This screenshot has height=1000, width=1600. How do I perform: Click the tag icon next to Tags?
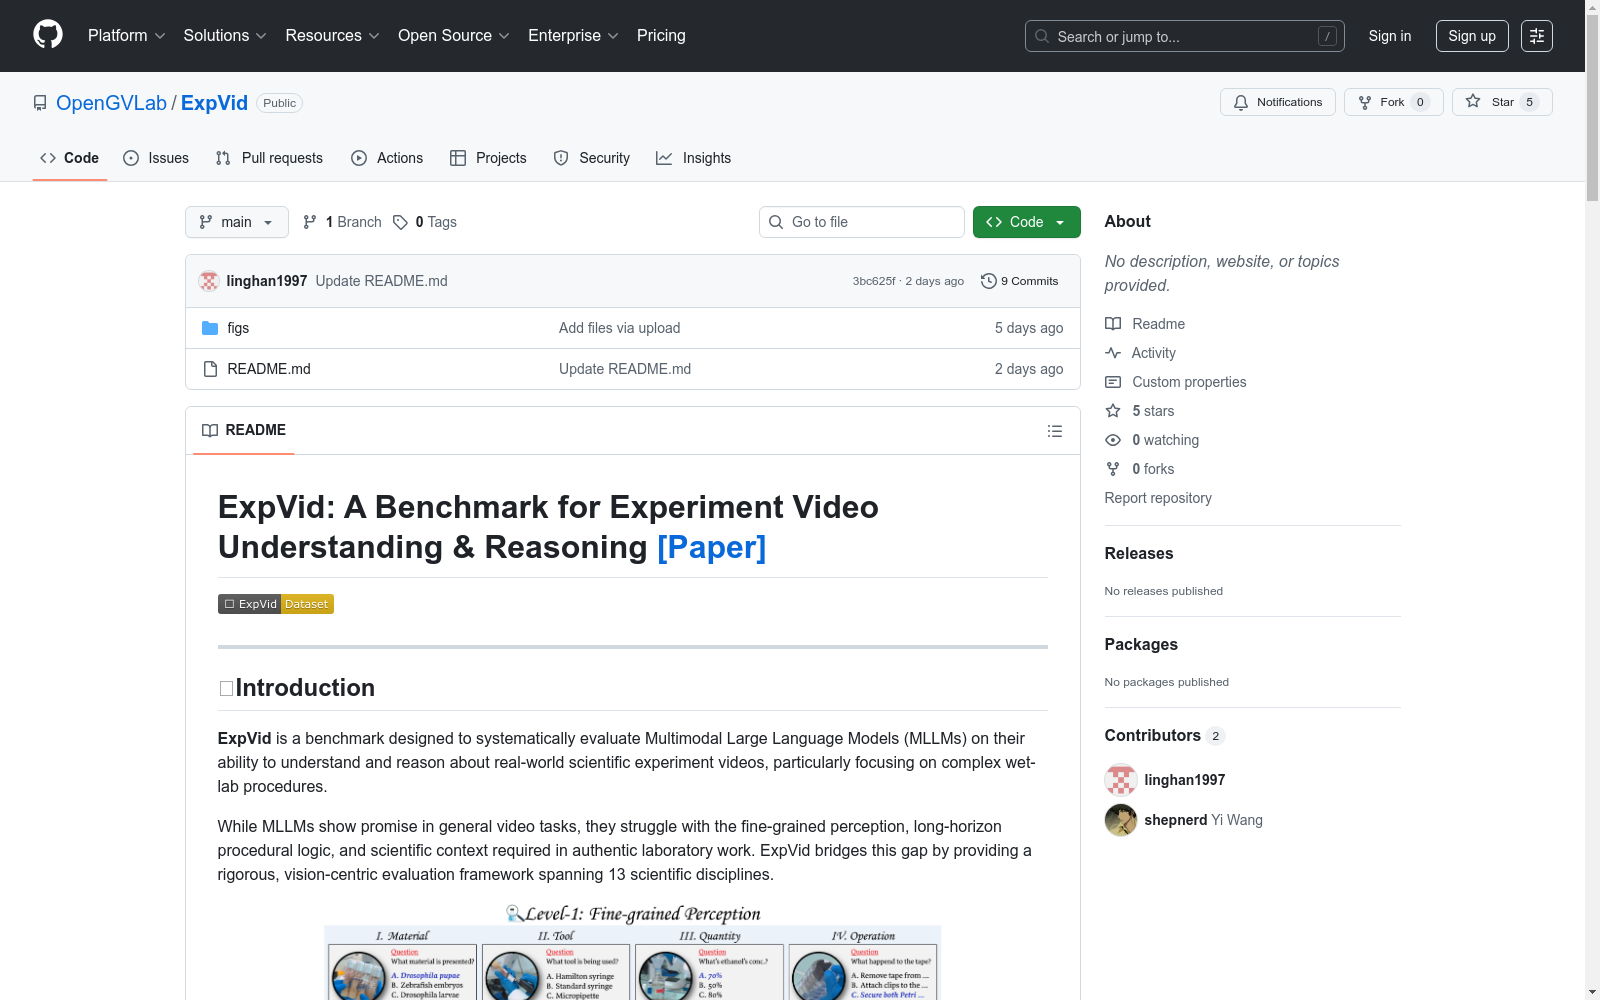400,222
